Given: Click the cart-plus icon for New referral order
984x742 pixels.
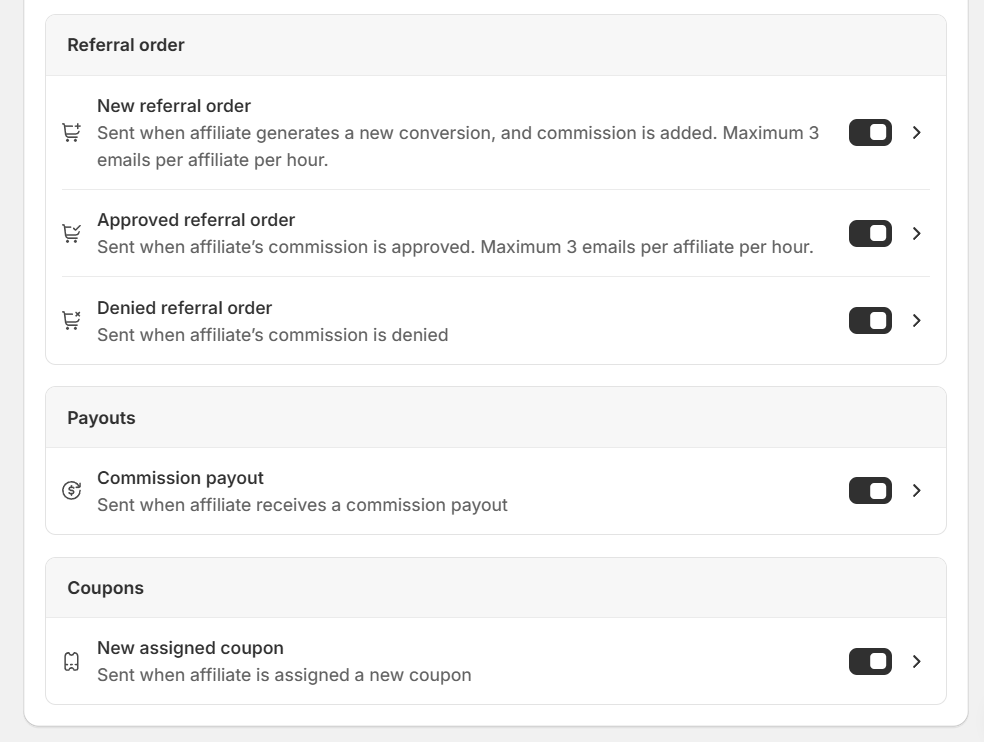Looking at the screenshot, I should [x=72, y=133].
